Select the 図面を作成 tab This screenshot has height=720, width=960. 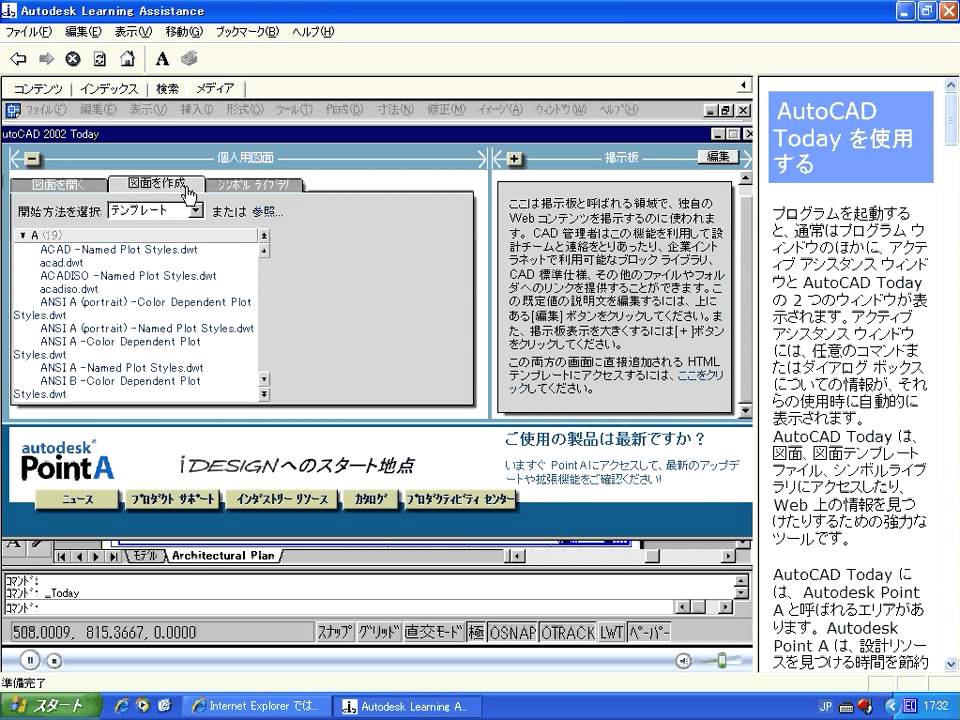pos(157,183)
